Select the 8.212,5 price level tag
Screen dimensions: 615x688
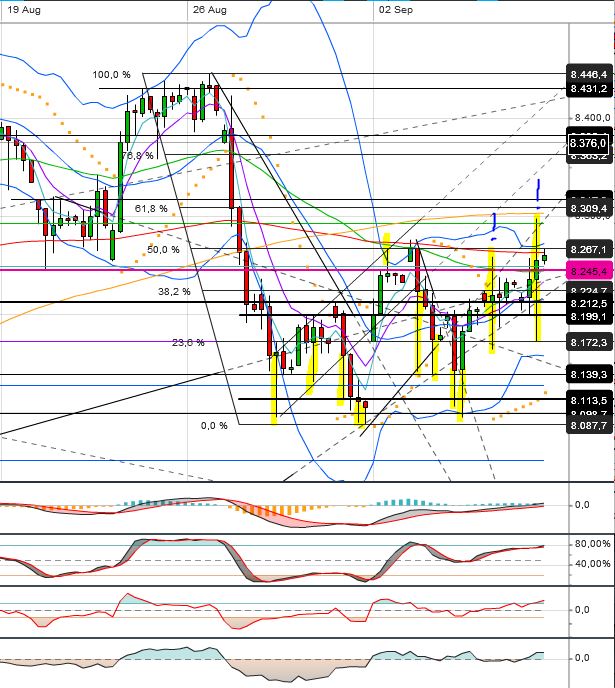[589, 303]
